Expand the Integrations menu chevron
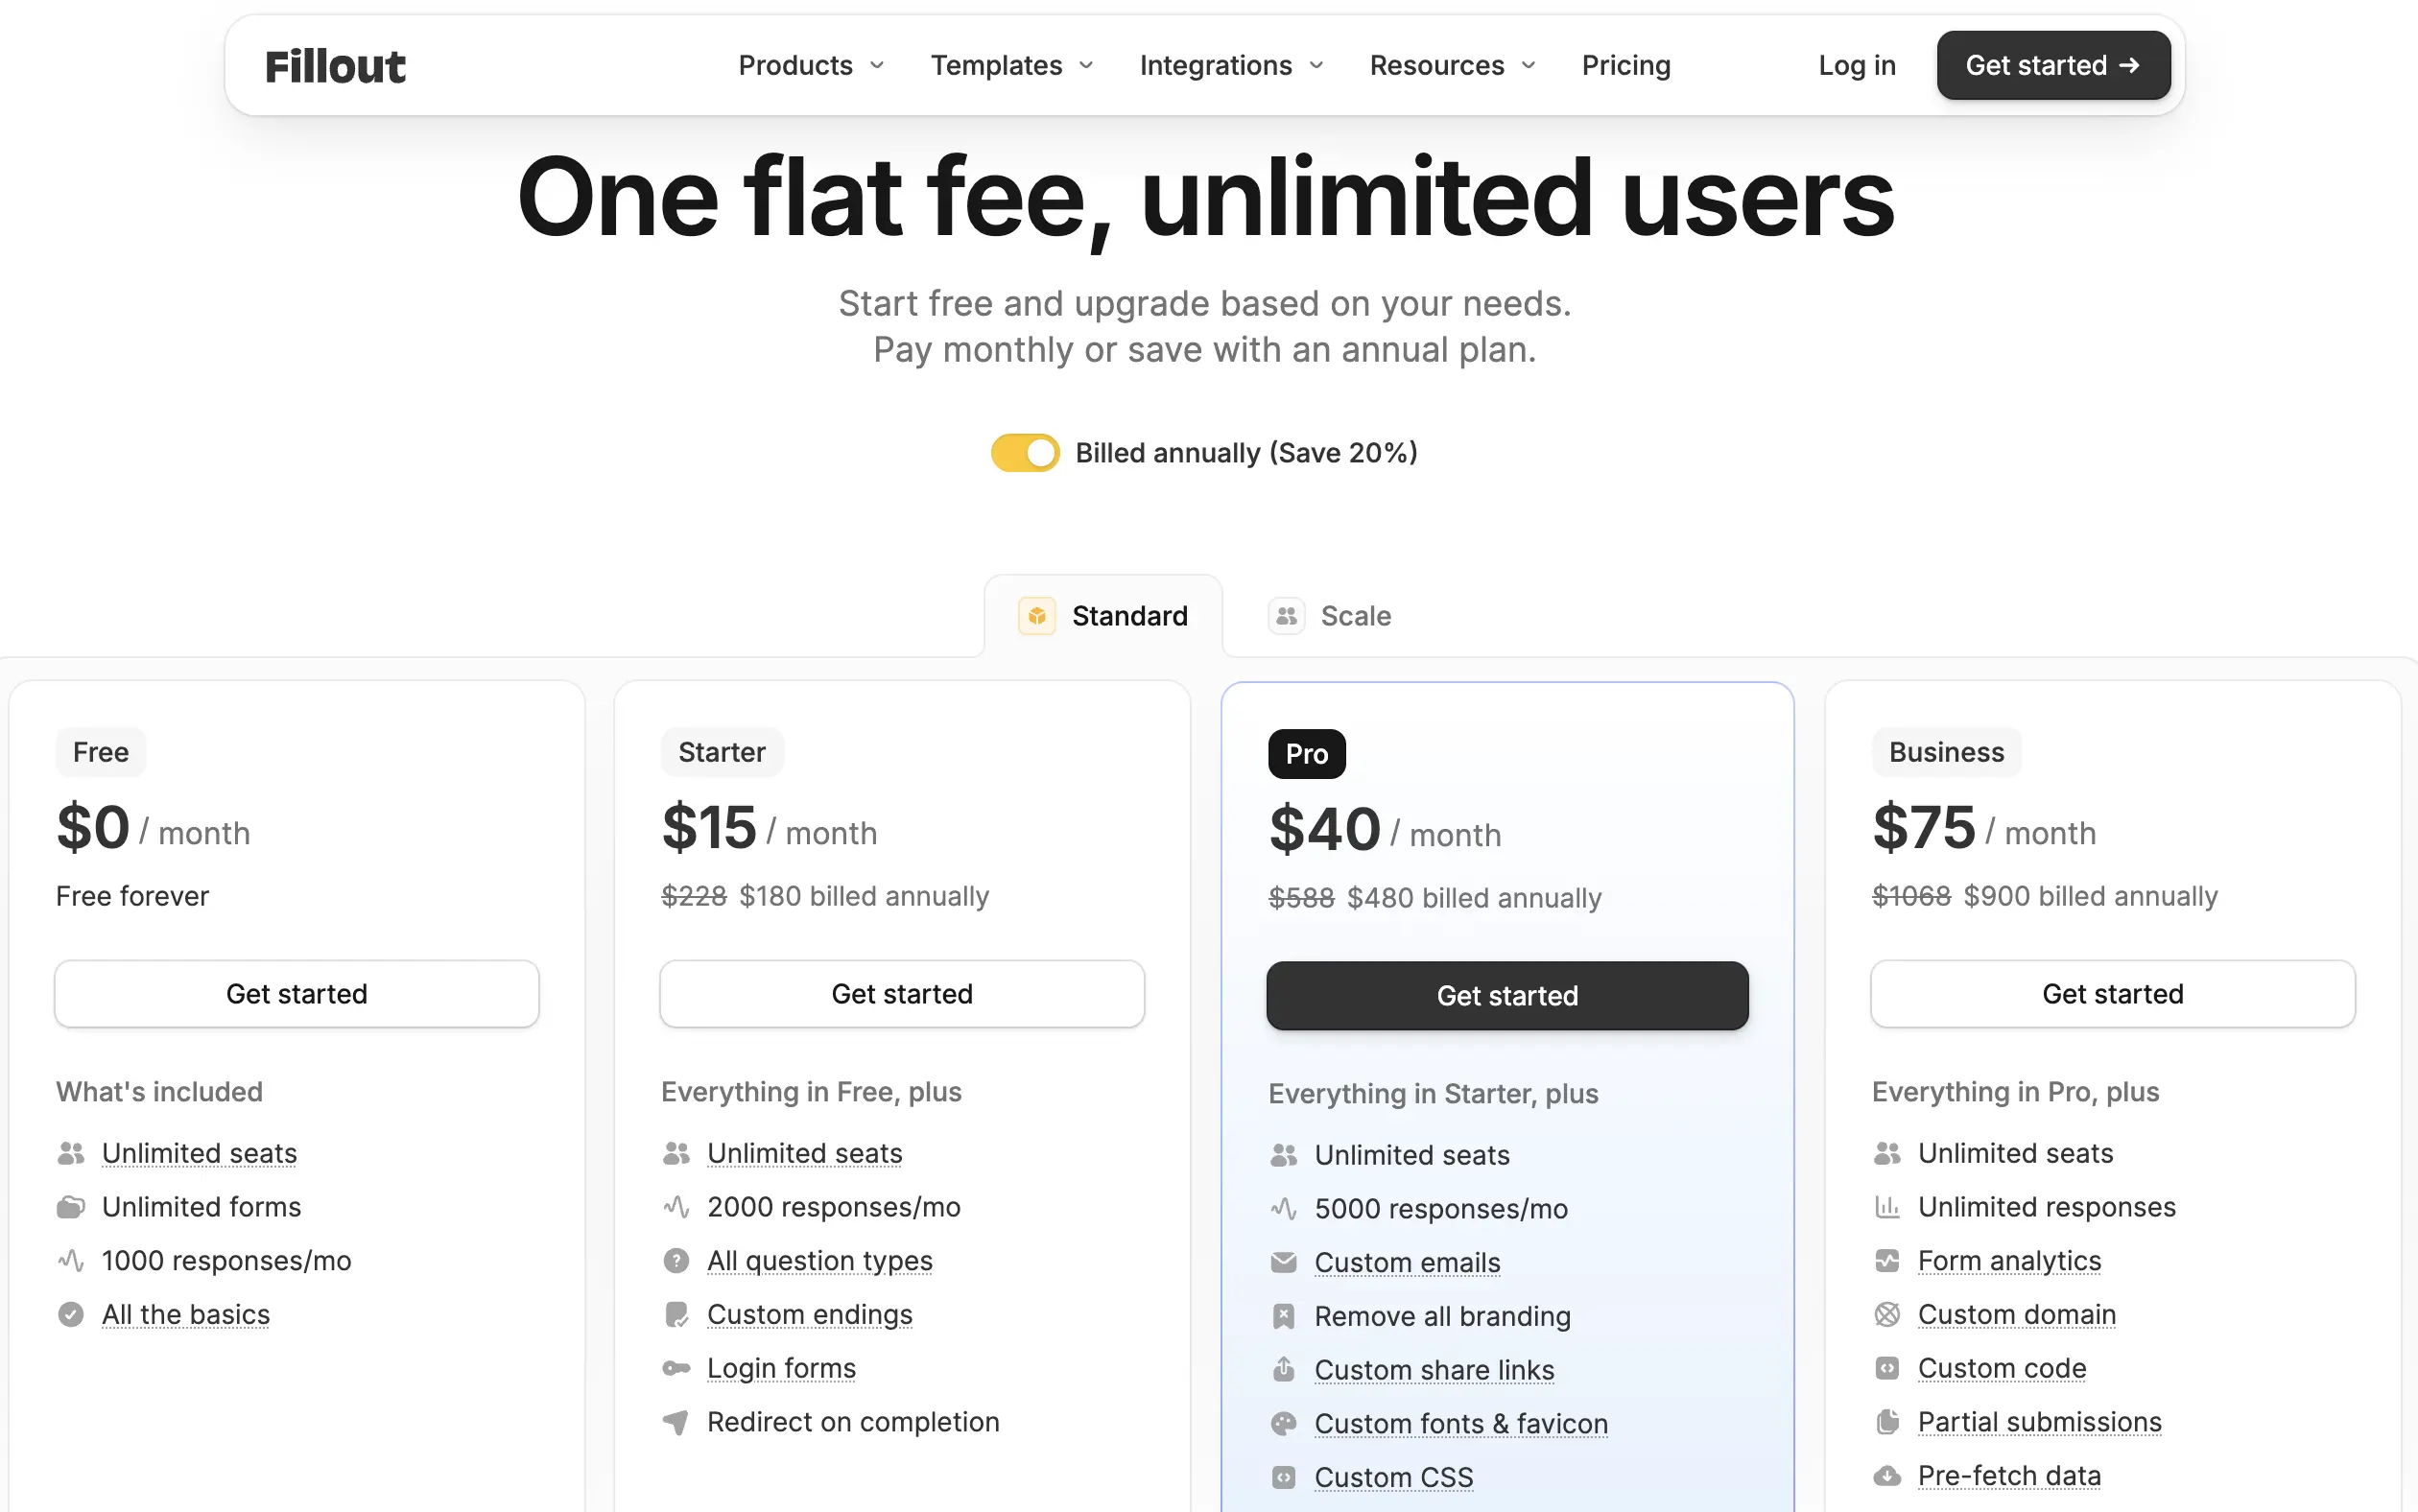Screen dimensions: 2418x1512 (1317, 66)
